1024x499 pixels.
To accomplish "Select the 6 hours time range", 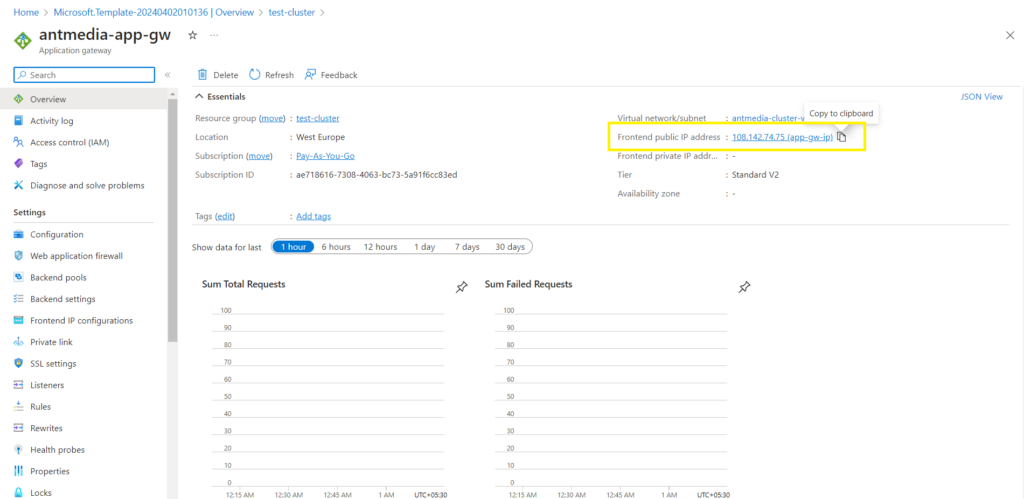I will point(336,247).
